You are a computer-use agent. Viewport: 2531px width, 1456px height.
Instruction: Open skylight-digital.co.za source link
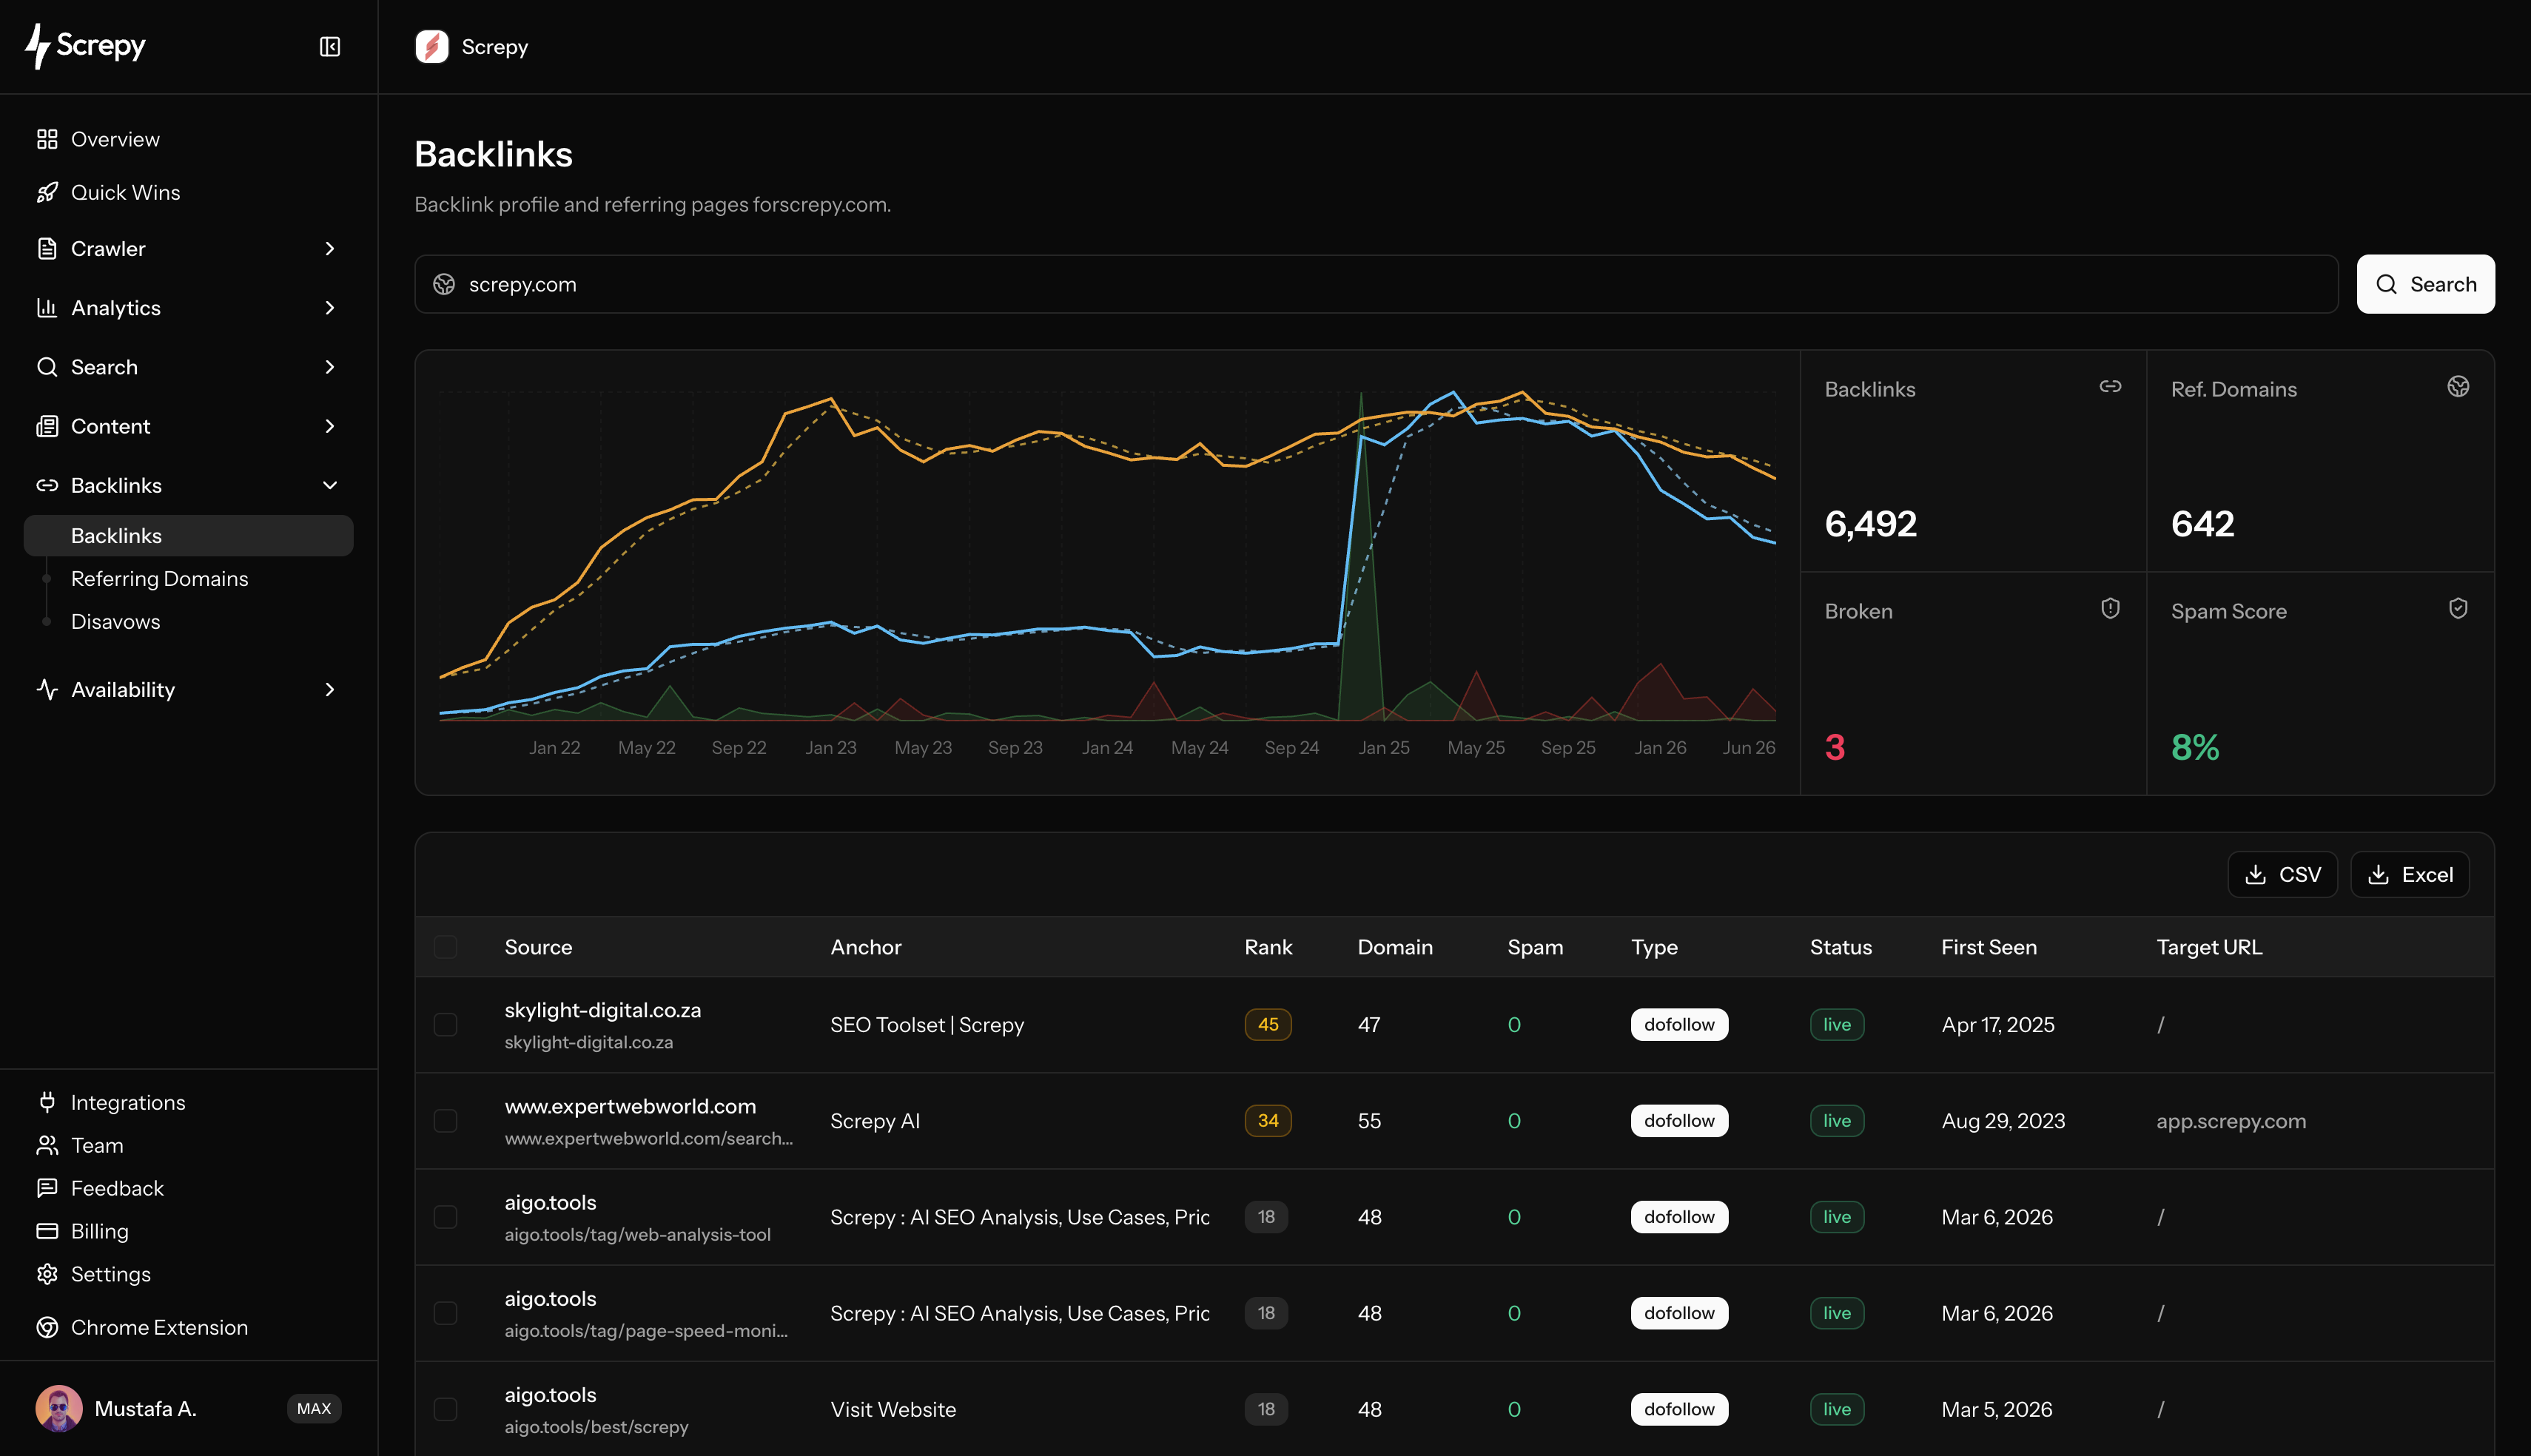[x=603, y=1010]
